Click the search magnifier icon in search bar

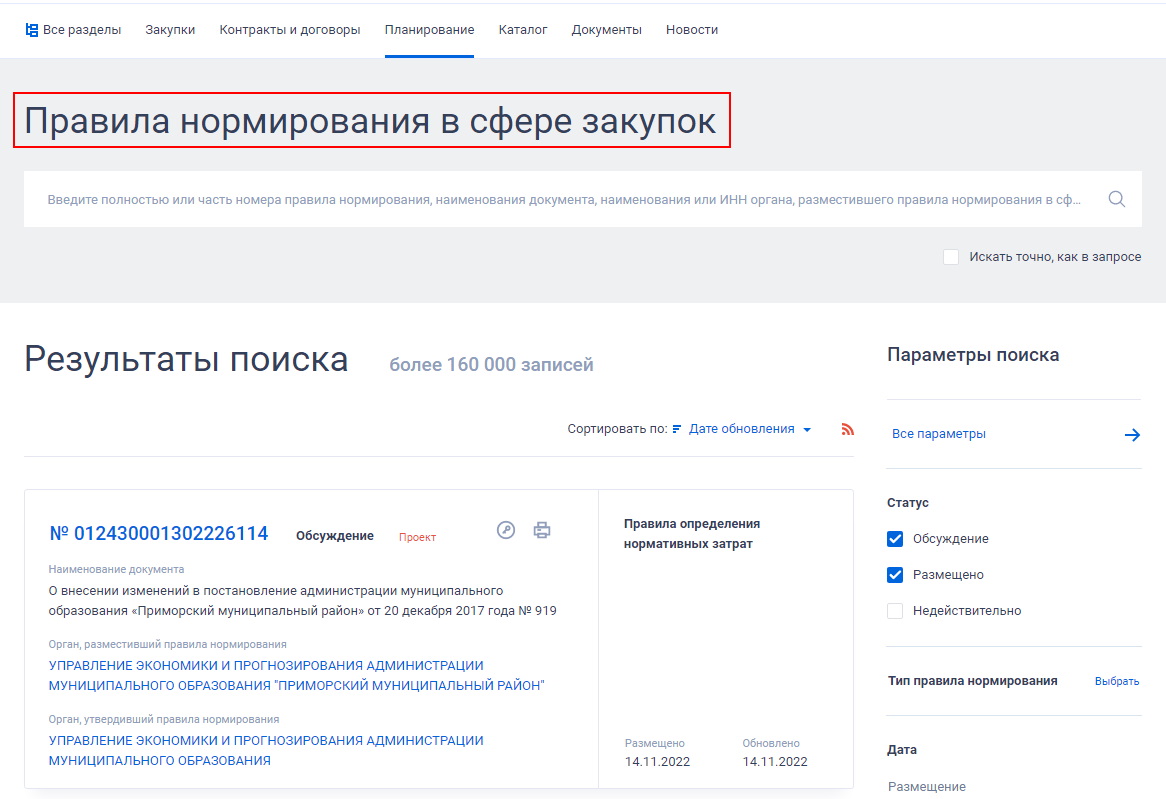1116,198
